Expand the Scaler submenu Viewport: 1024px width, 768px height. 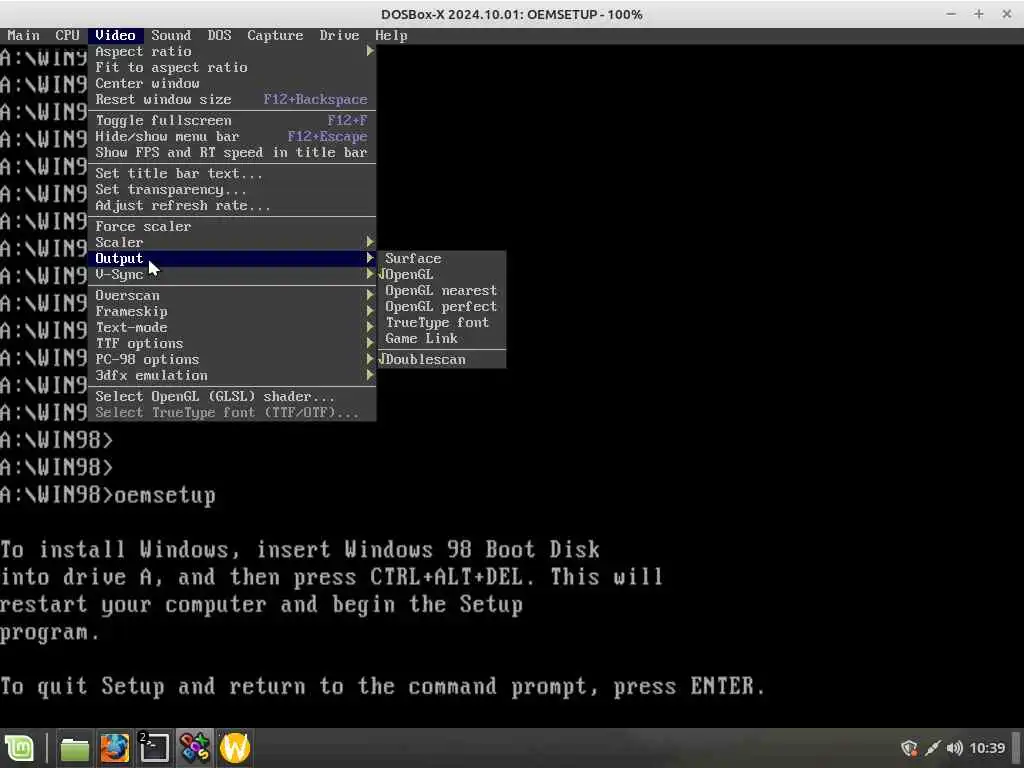coord(232,242)
